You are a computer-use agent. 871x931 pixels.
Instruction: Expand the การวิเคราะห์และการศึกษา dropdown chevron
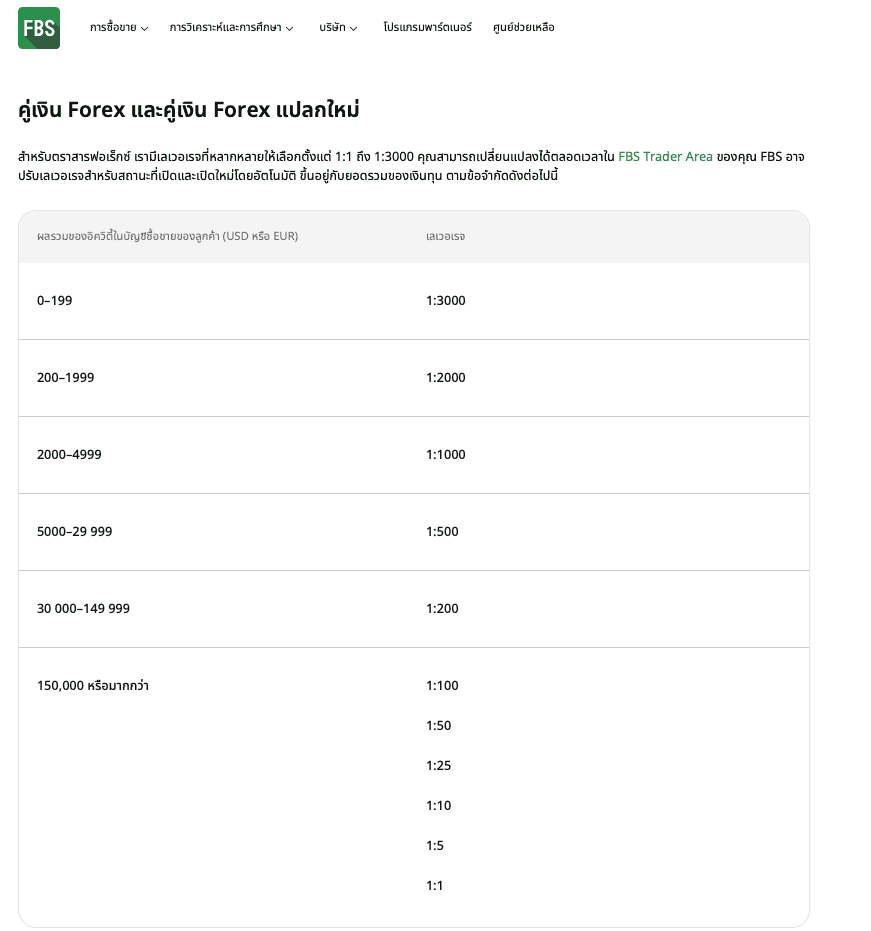coord(290,28)
